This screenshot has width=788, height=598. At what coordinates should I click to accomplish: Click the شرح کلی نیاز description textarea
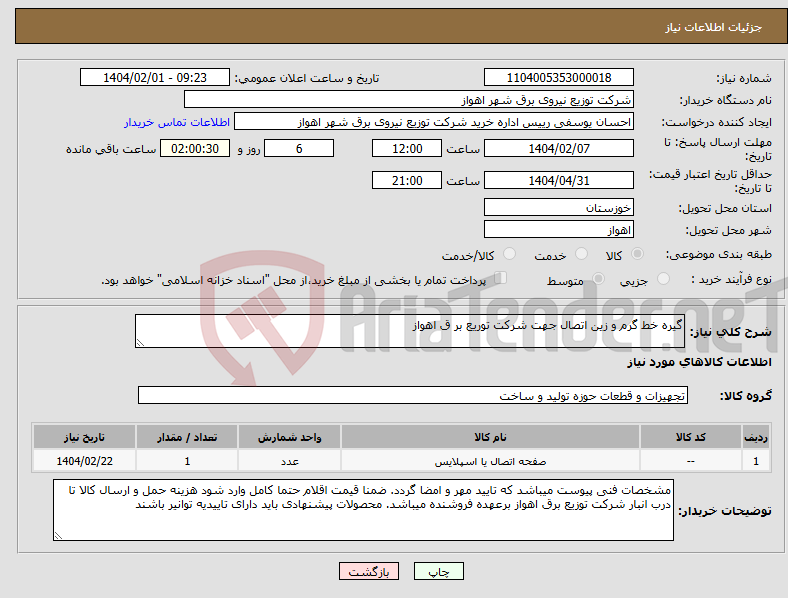[410, 331]
